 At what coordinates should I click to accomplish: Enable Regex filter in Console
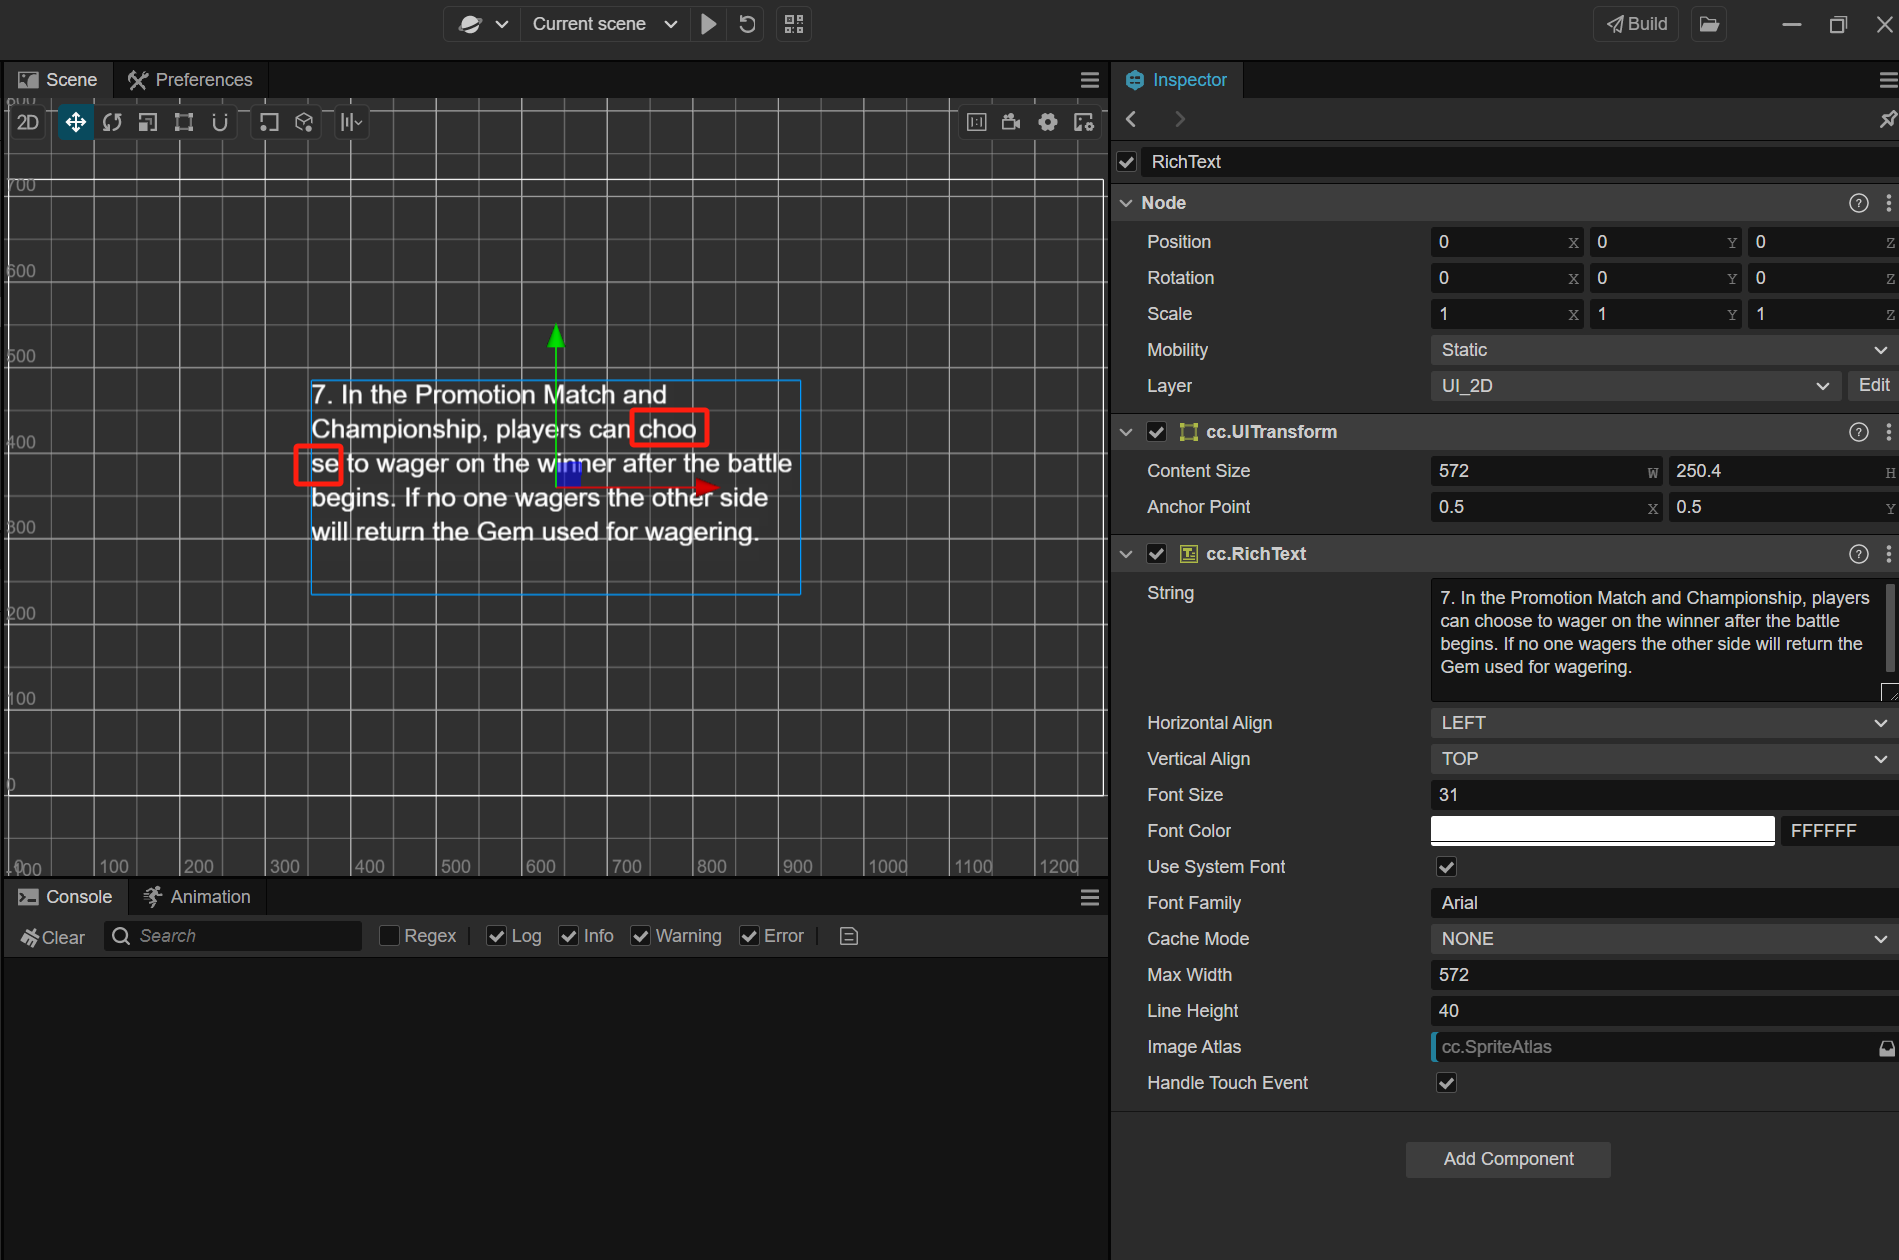390,936
